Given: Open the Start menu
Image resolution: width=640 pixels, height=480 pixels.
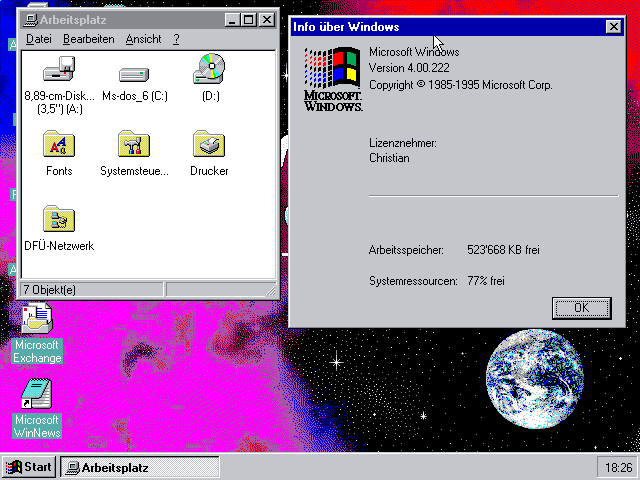Looking at the screenshot, I should click(x=29, y=467).
